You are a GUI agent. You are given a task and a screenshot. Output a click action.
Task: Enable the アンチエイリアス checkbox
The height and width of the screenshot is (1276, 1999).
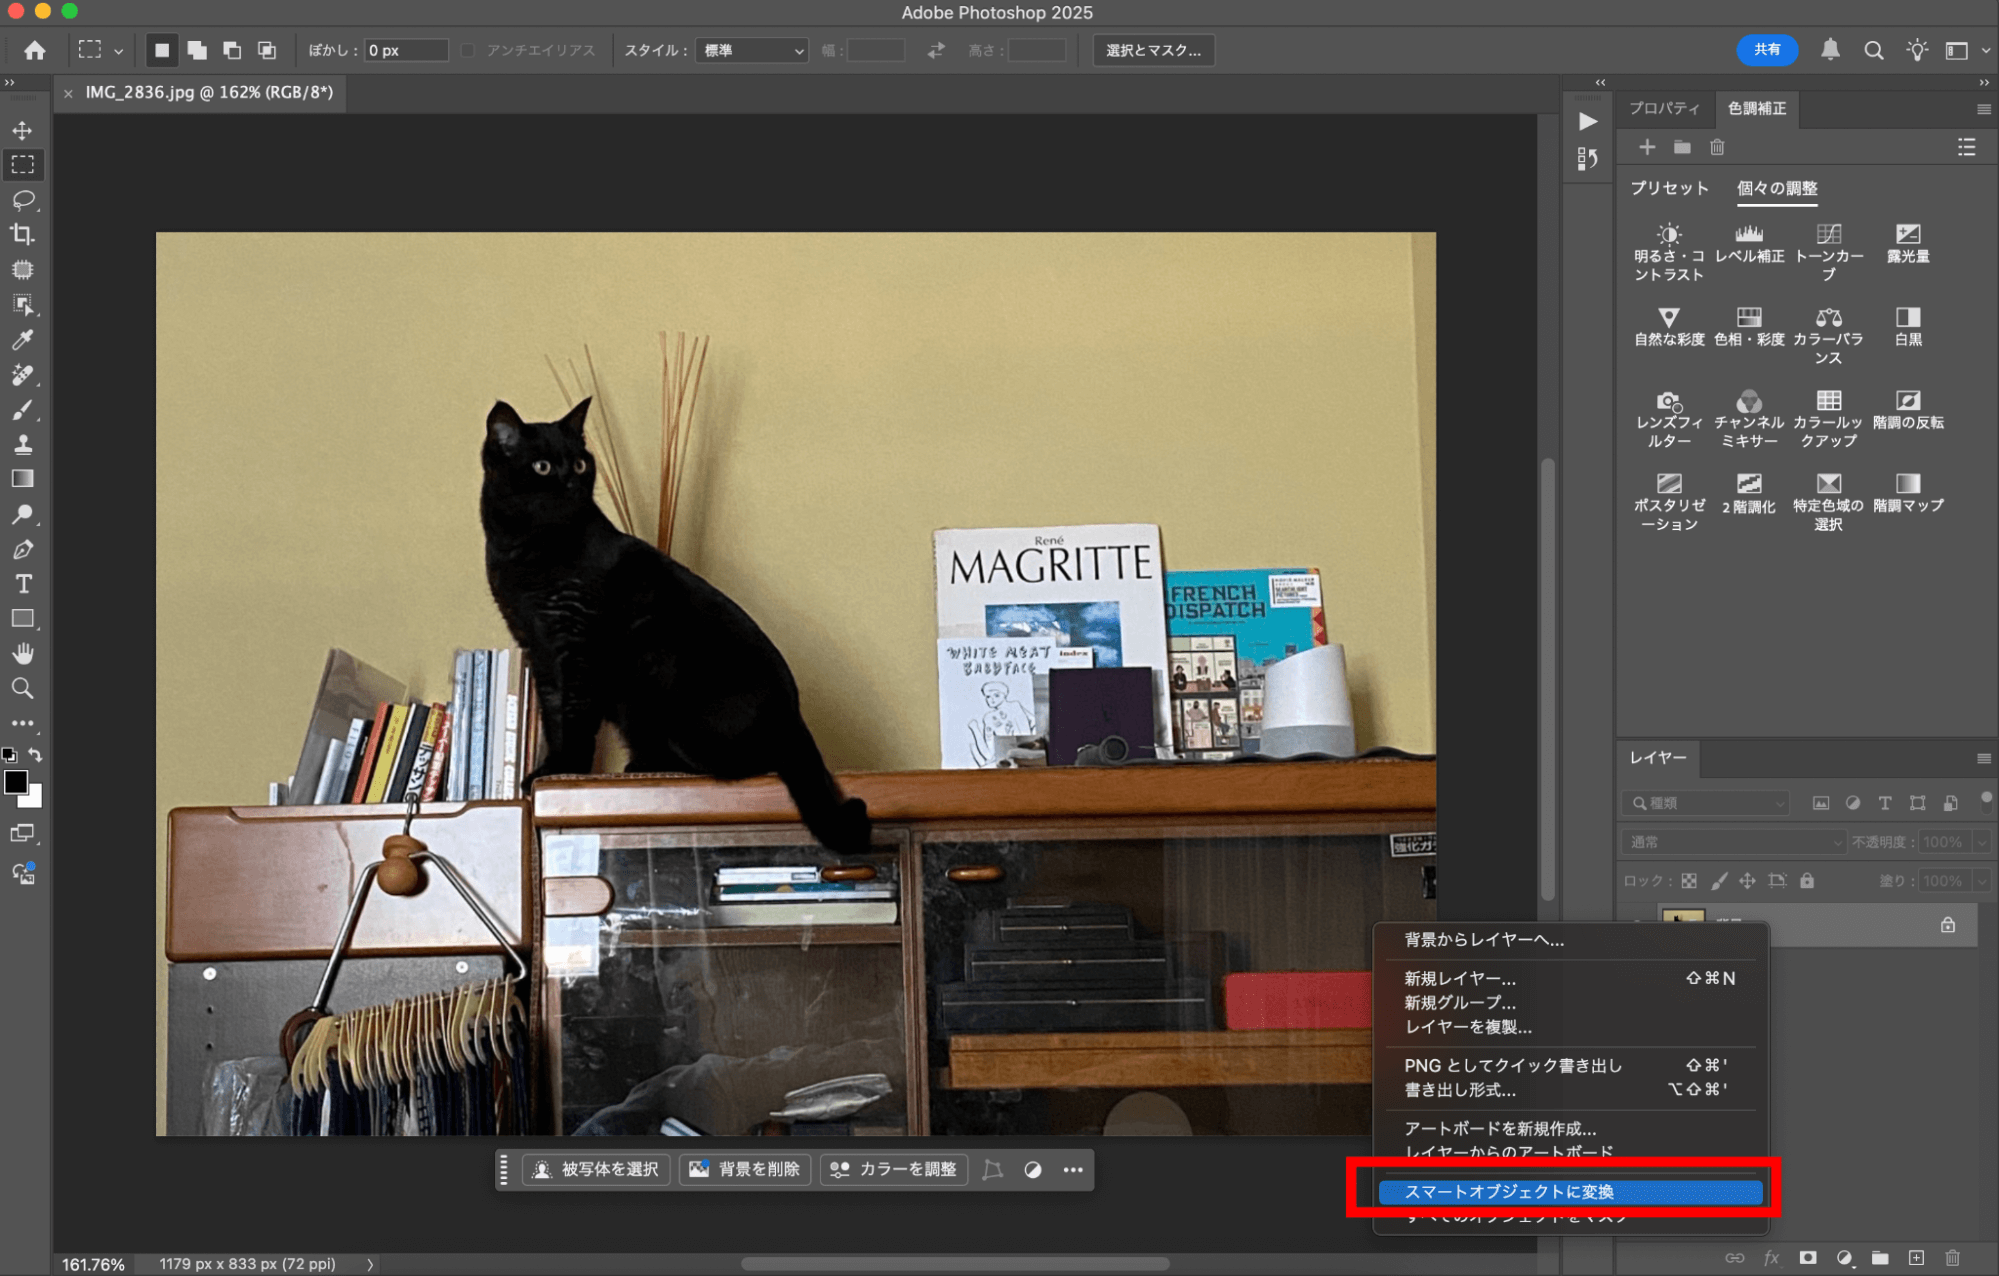[x=468, y=50]
